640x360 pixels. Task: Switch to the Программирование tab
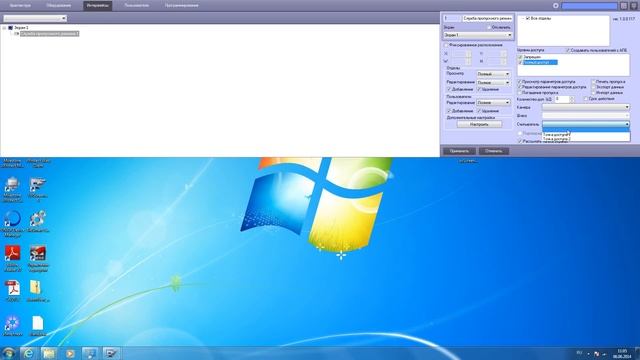(x=181, y=6)
